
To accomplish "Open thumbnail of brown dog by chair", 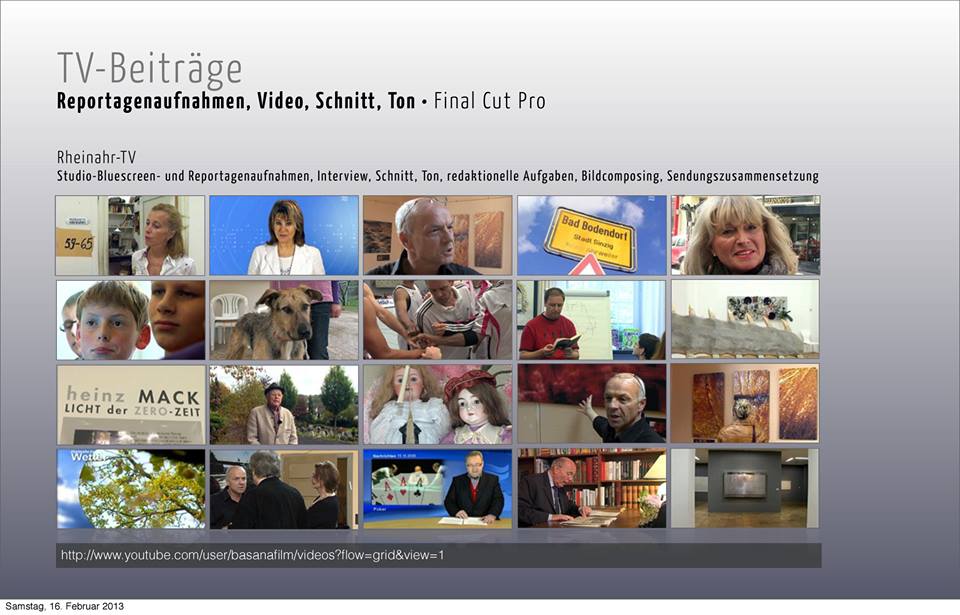I will pyautogui.click(x=284, y=320).
